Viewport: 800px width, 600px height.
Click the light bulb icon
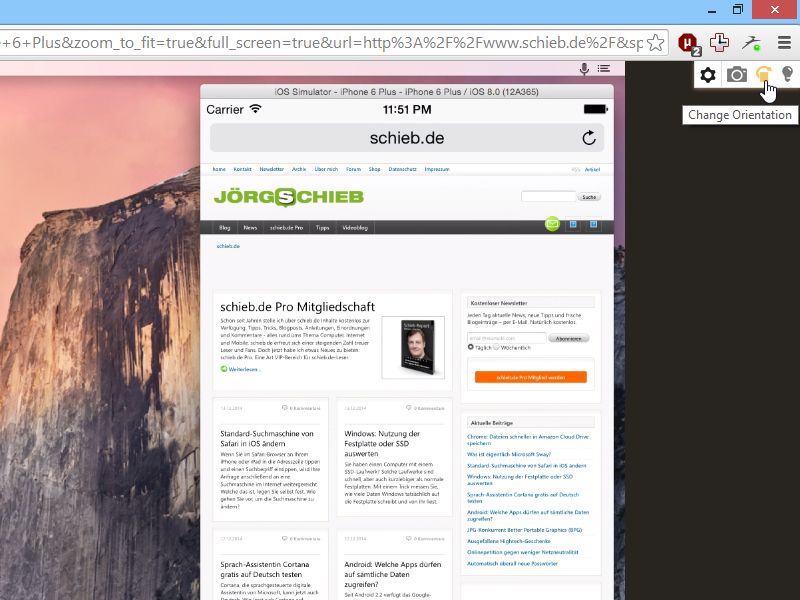tap(787, 74)
